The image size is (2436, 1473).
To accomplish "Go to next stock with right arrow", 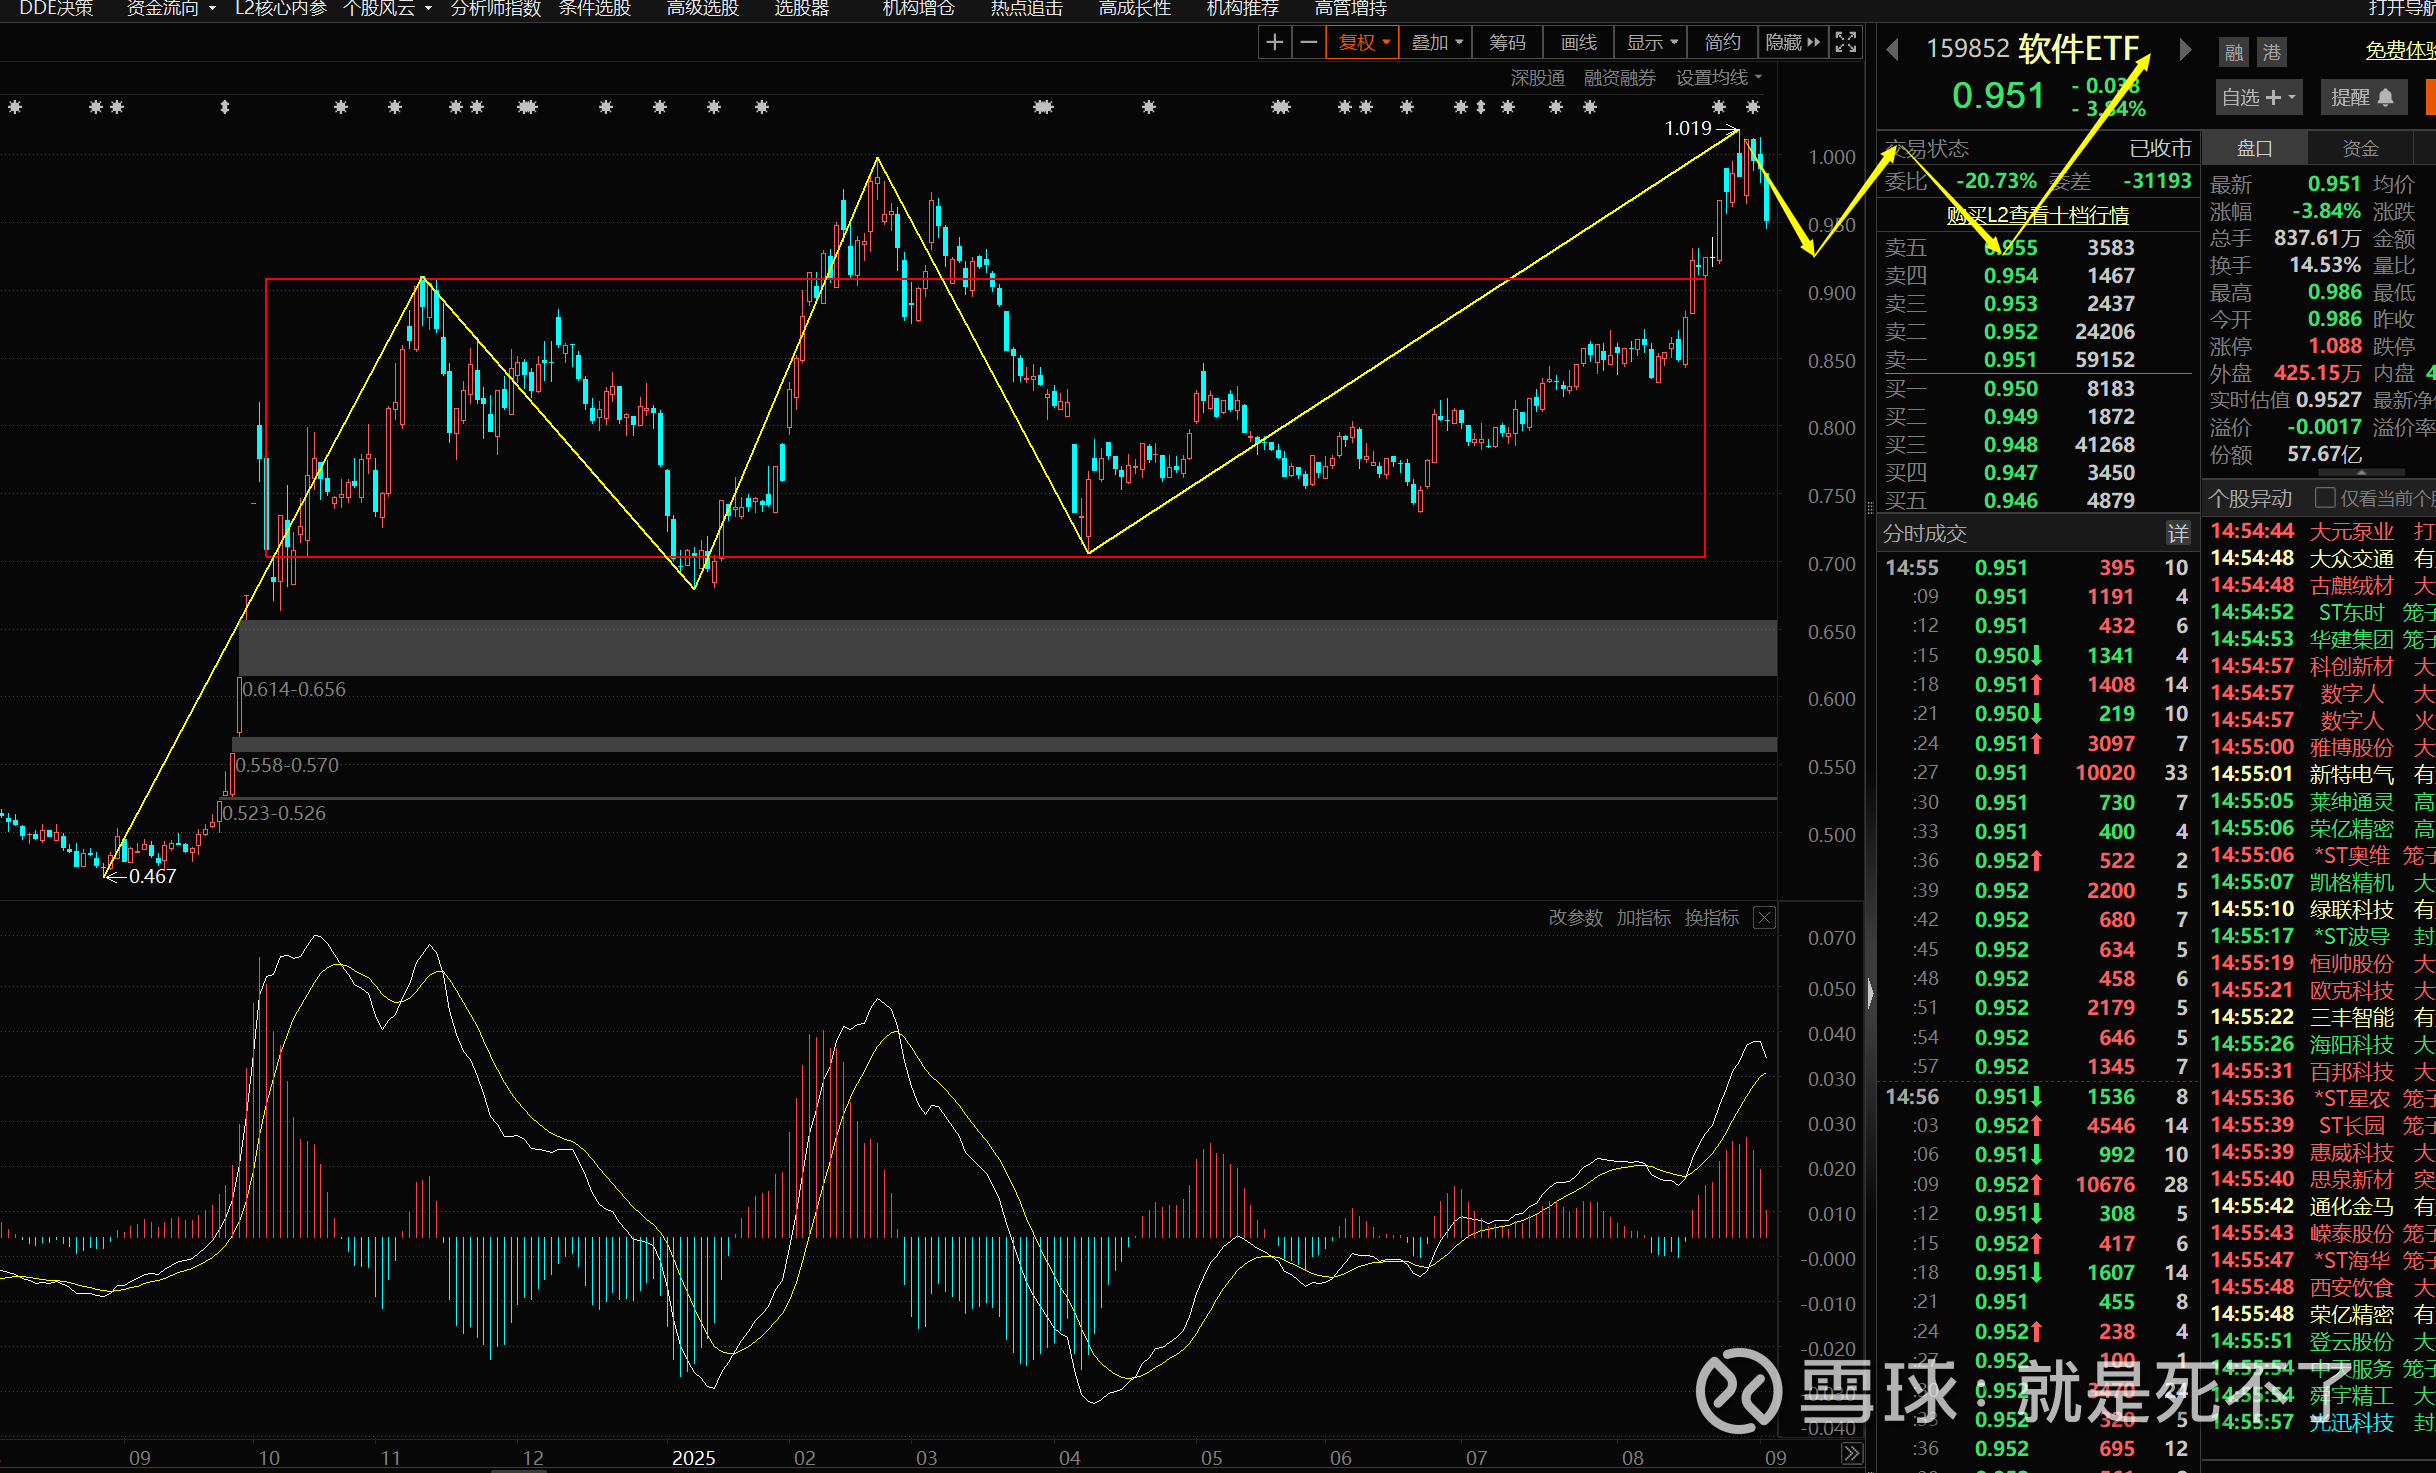I will click(x=2185, y=49).
